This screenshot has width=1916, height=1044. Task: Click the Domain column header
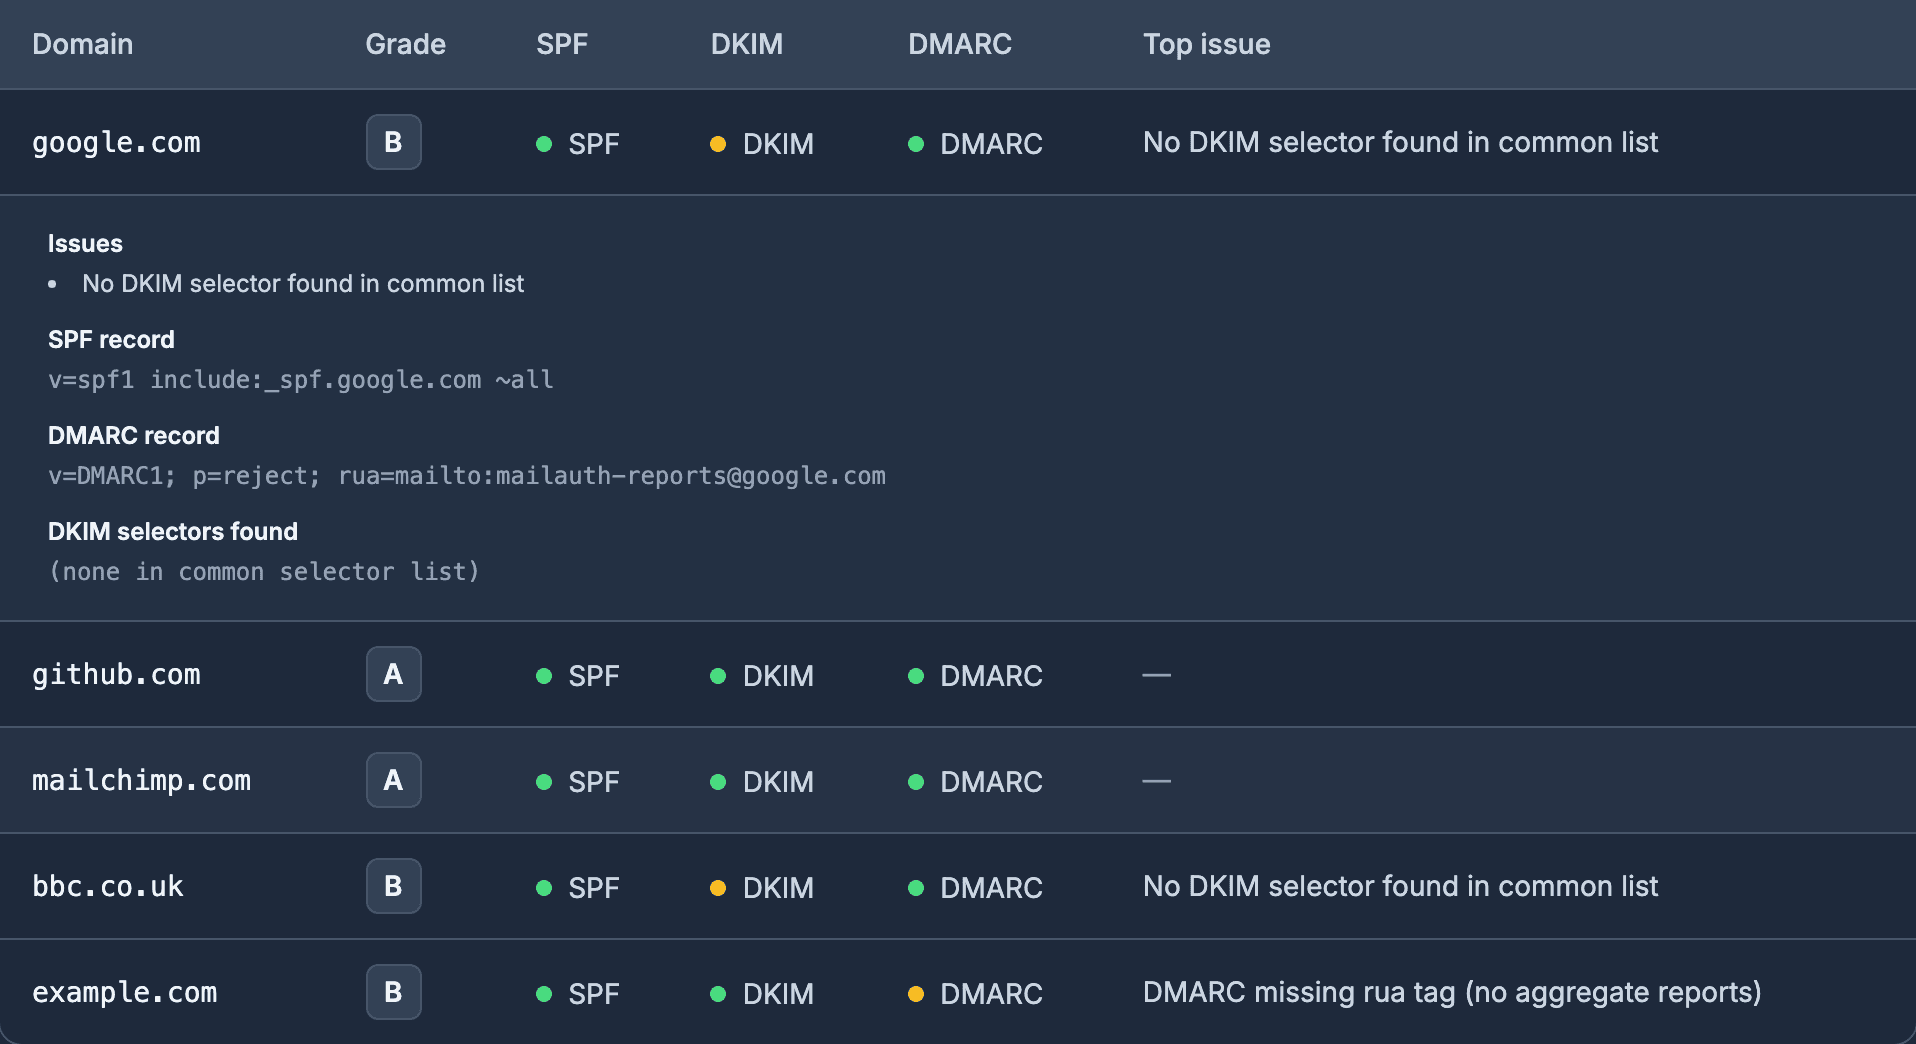(x=82, y=44)
